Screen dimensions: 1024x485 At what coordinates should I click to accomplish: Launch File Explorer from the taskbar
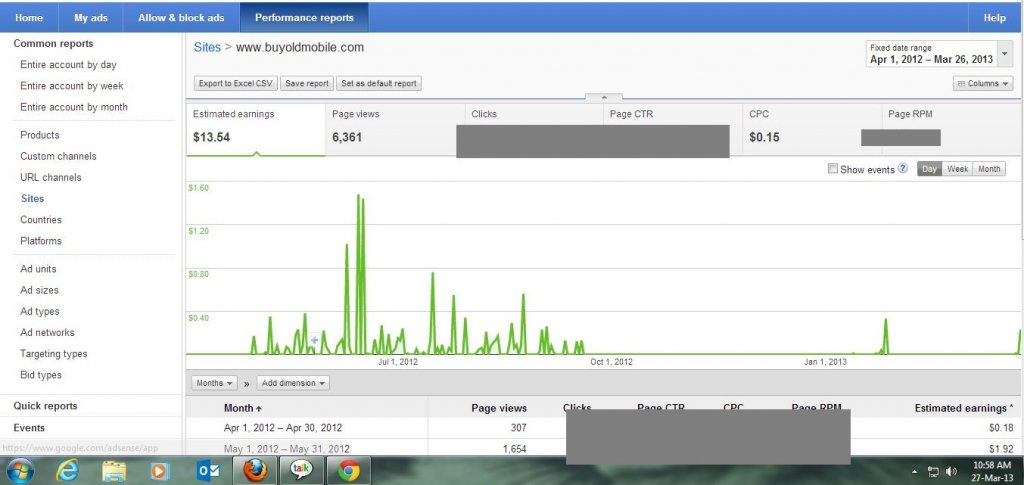click(114, 471)
